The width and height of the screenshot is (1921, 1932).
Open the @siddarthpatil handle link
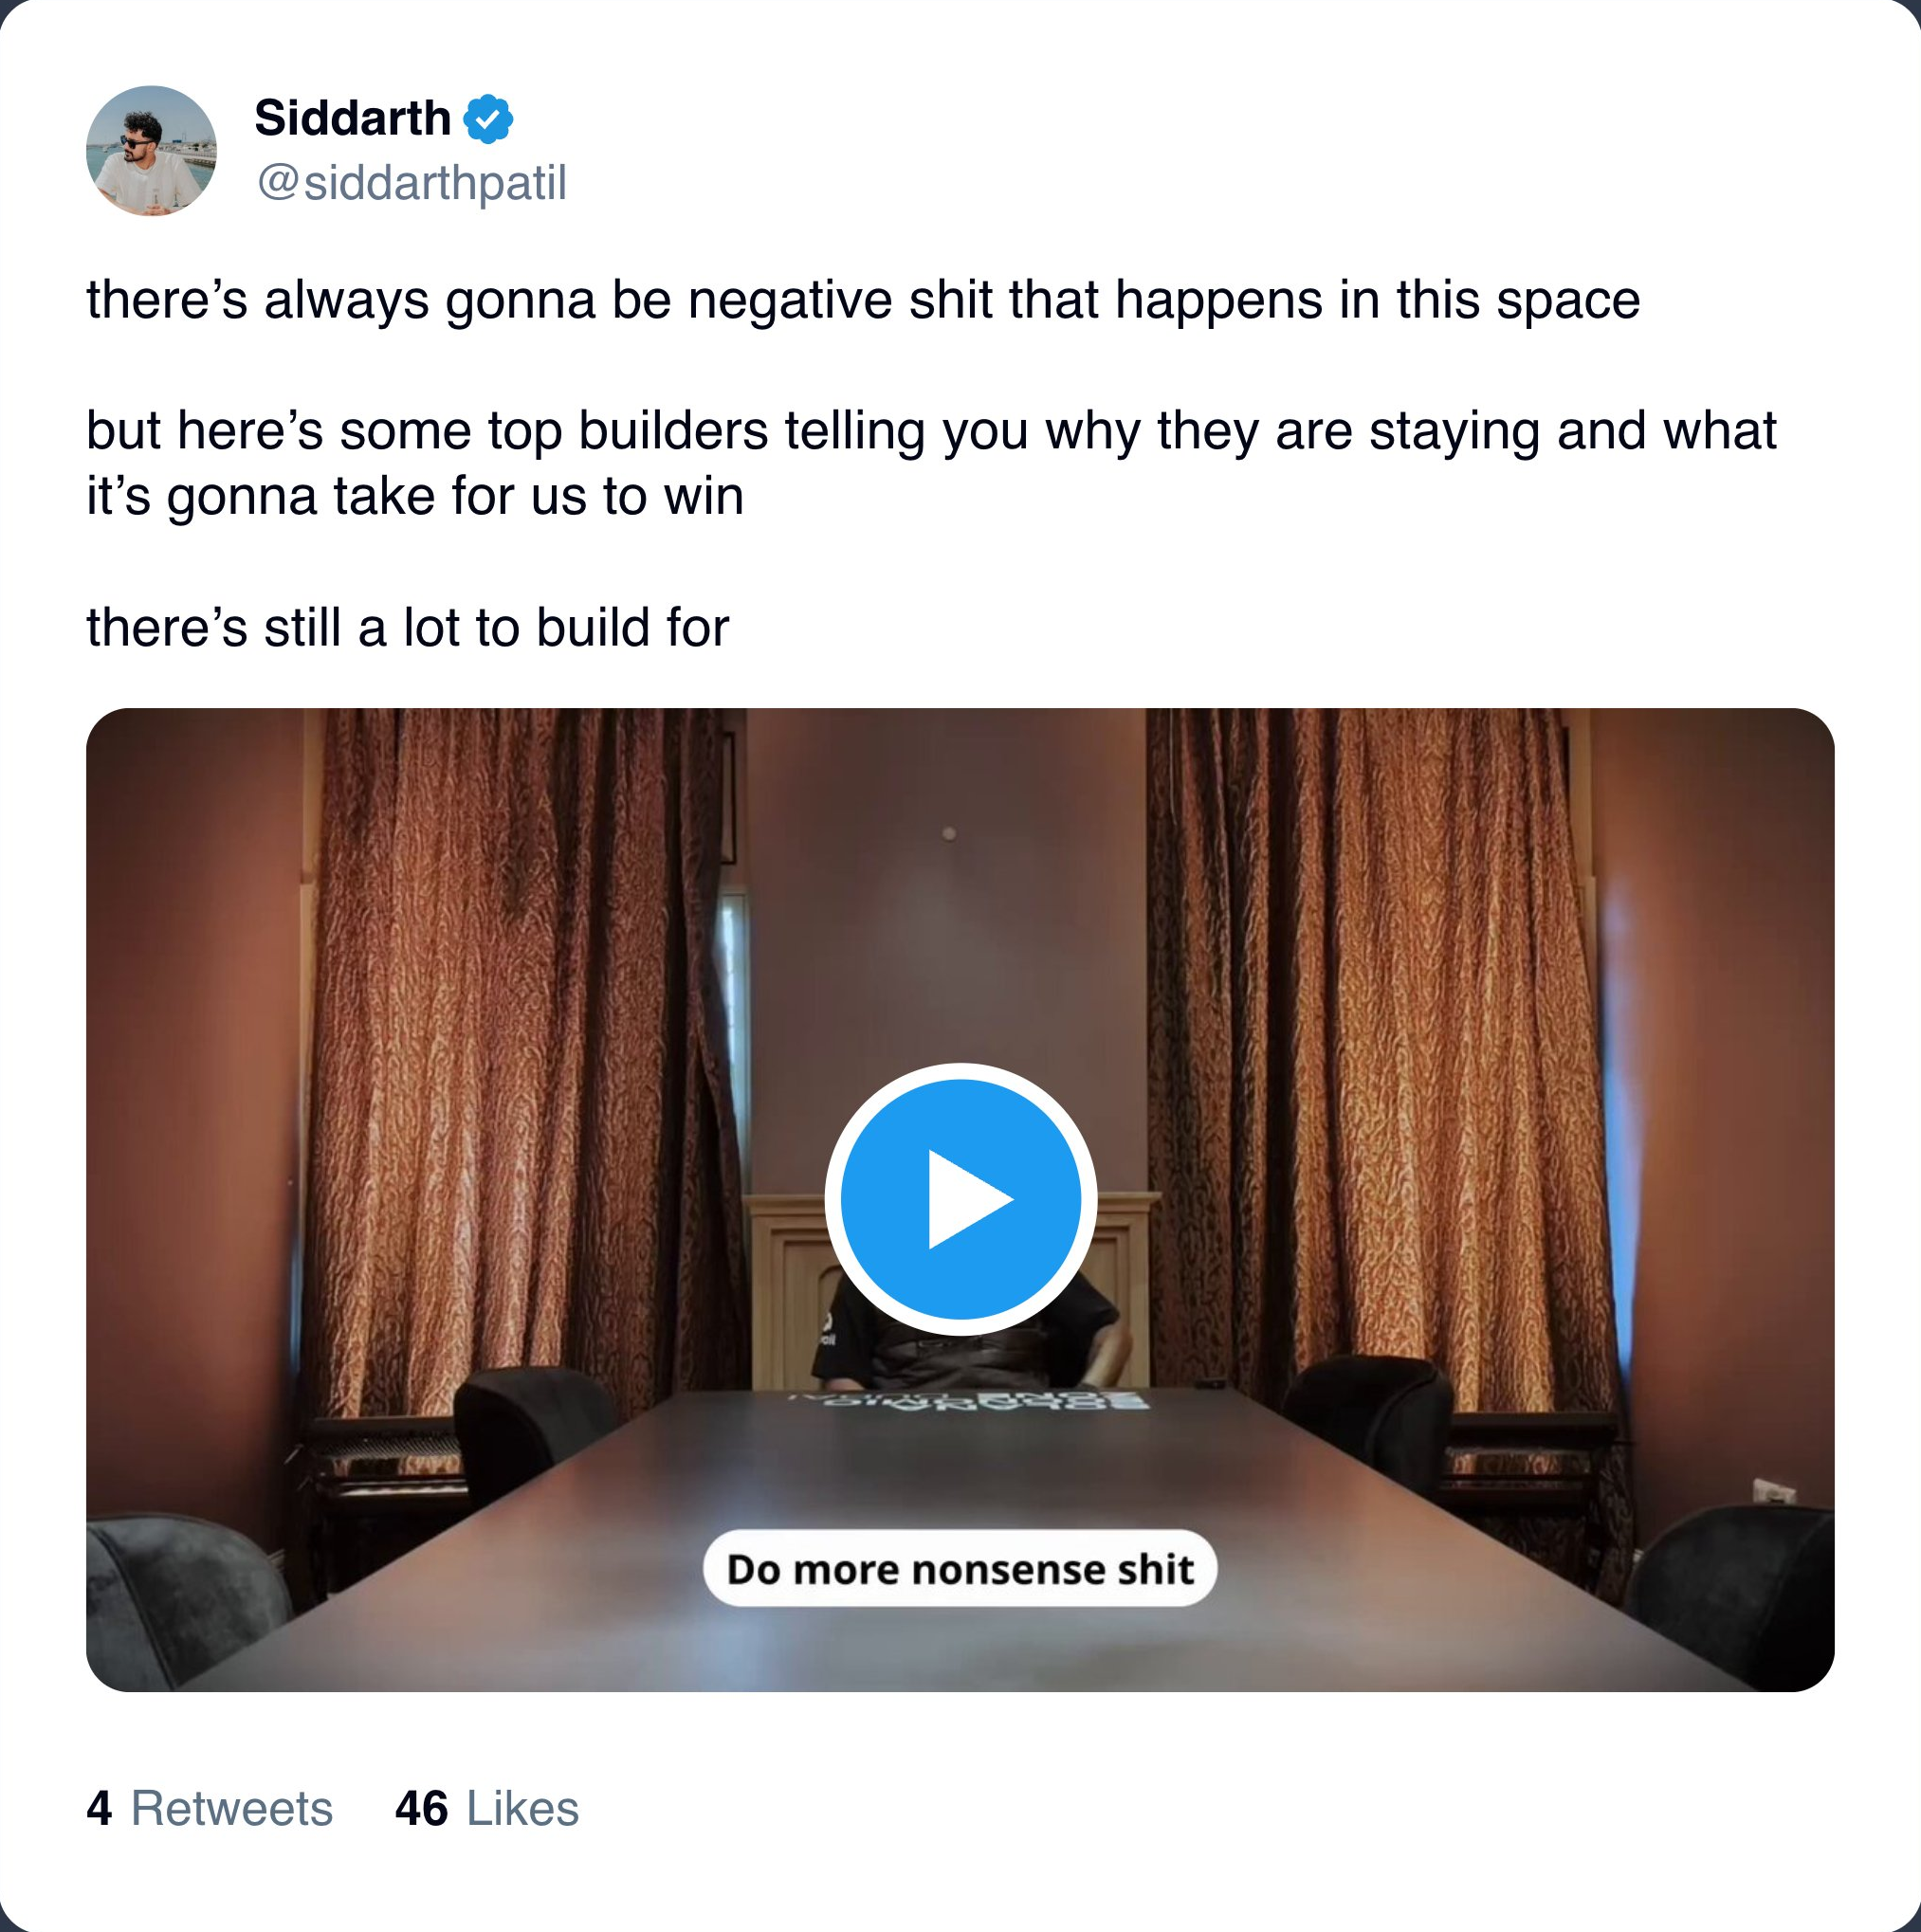click(411, 183)
